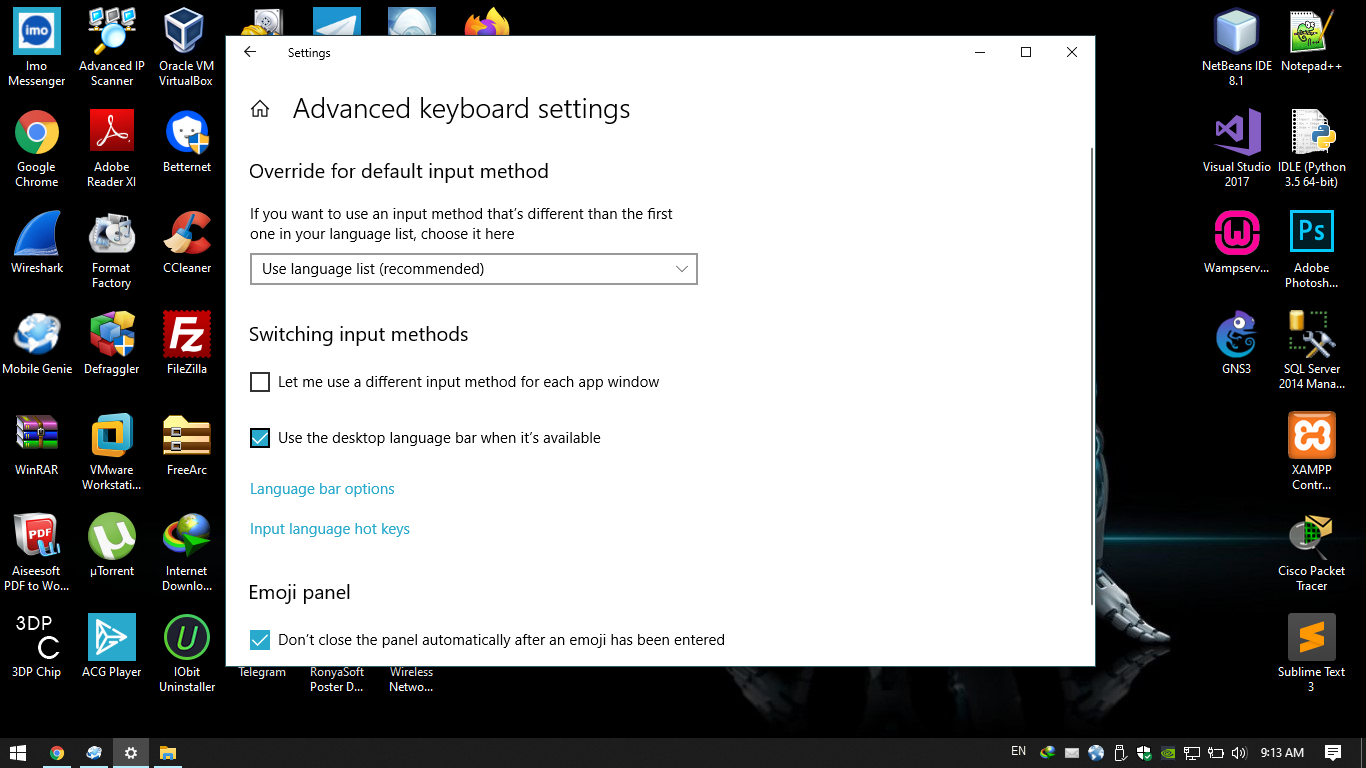Enable different input method for each app window
1366x768 pixels.
260,382
